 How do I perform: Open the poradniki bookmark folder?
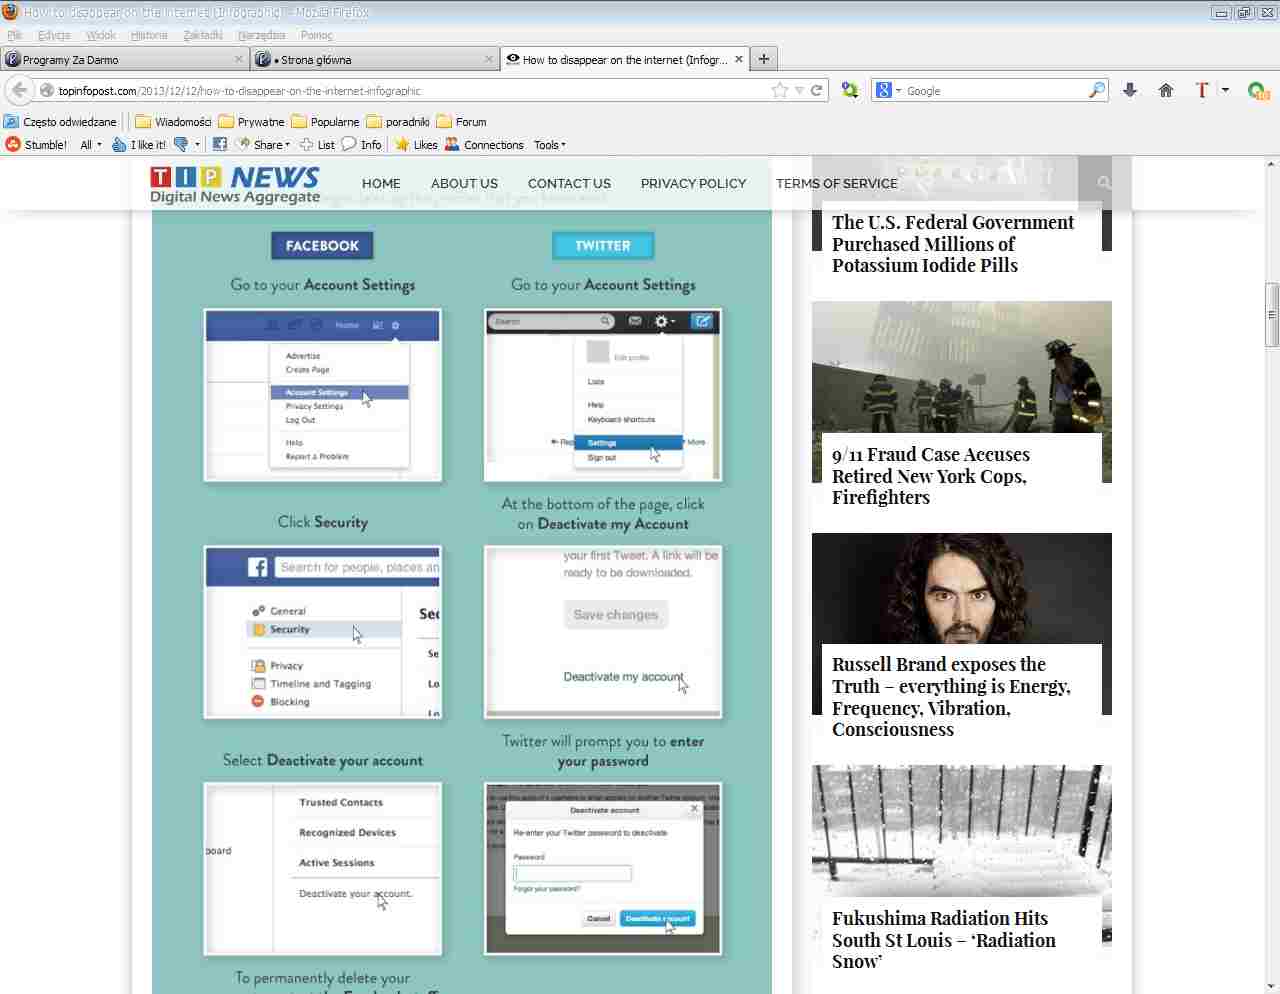pyautogui.click(x=398, y=122)
